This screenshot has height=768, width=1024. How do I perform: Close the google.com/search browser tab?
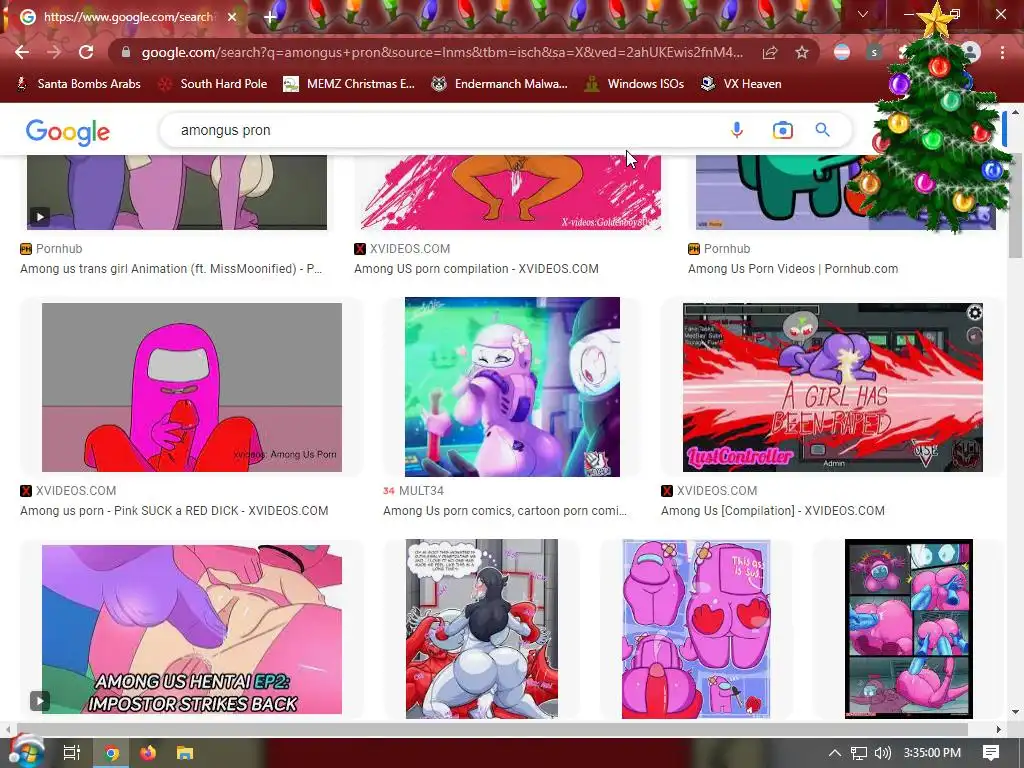[232, 17]
